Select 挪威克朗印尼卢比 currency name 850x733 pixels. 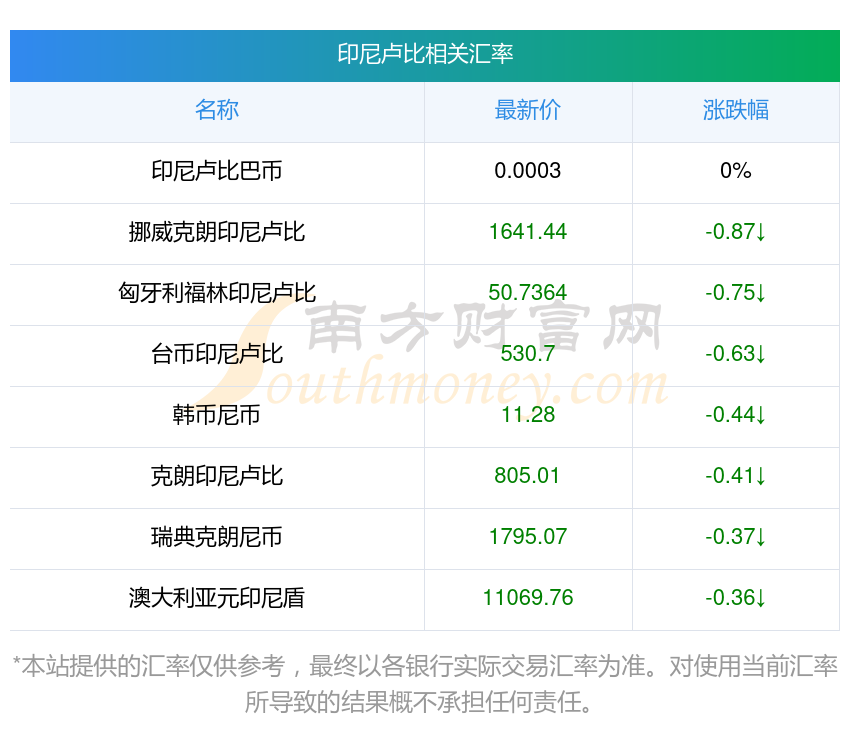pyautogui.click(x=217, y=232)
